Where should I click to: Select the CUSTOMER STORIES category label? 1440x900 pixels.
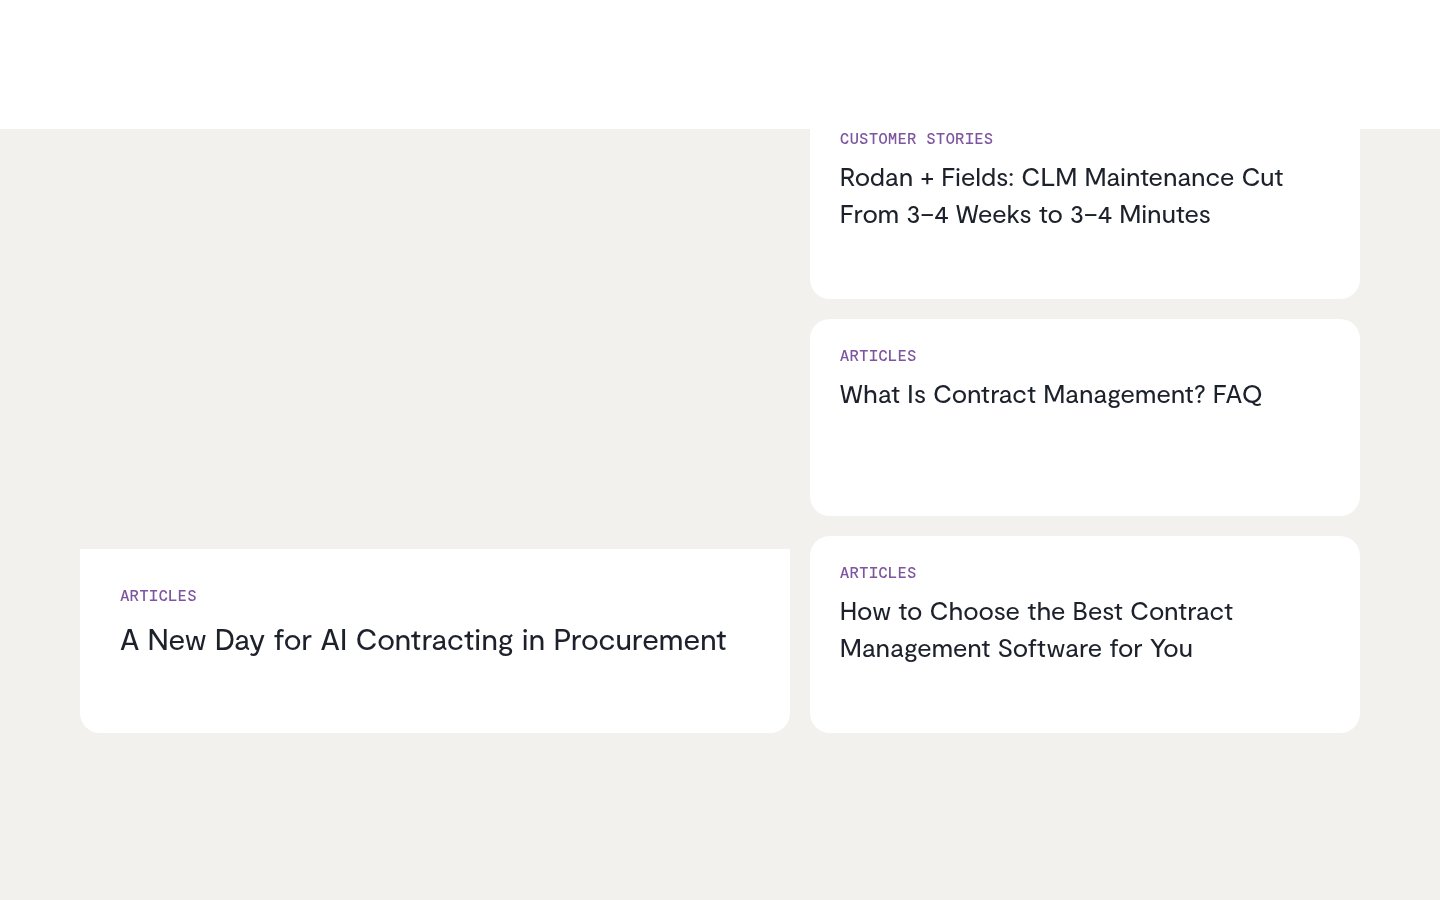pos(916,139)
